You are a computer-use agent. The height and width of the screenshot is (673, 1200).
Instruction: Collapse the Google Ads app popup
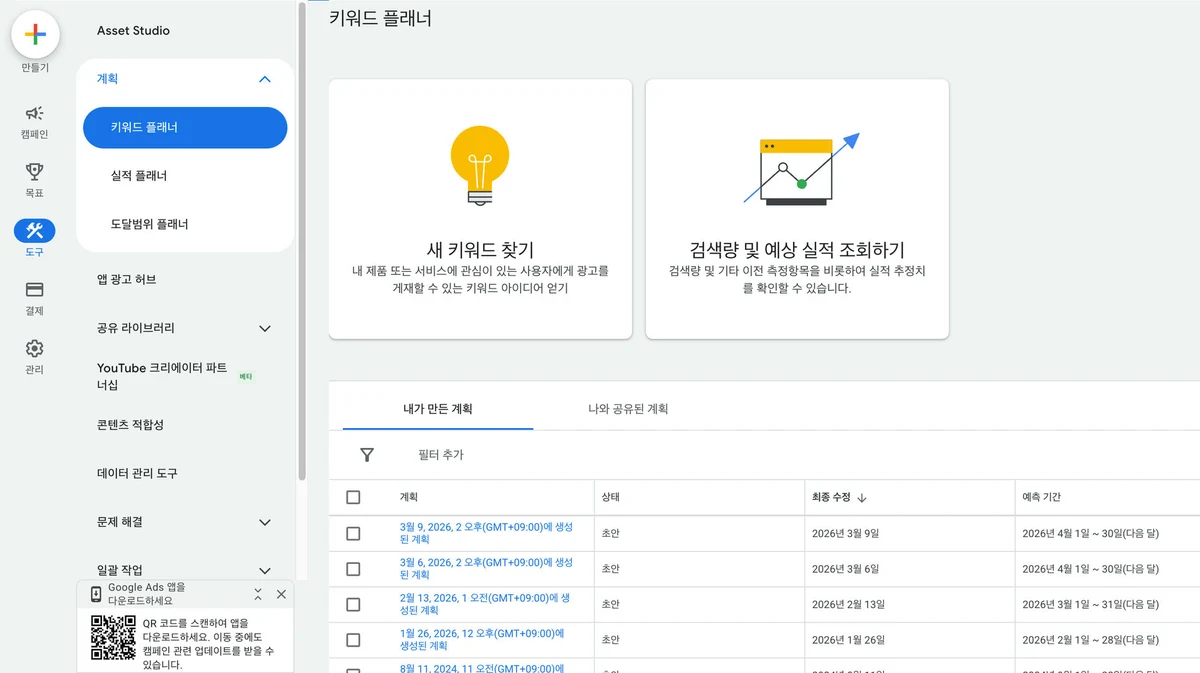(x=258, y=594)
